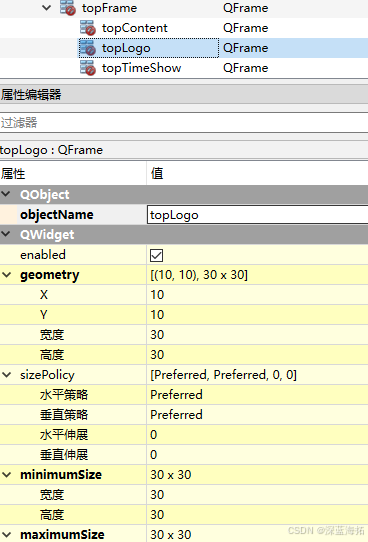368x542 pixels.
Task: Collapse the sizePolicy property
Action: pos(7,375)
